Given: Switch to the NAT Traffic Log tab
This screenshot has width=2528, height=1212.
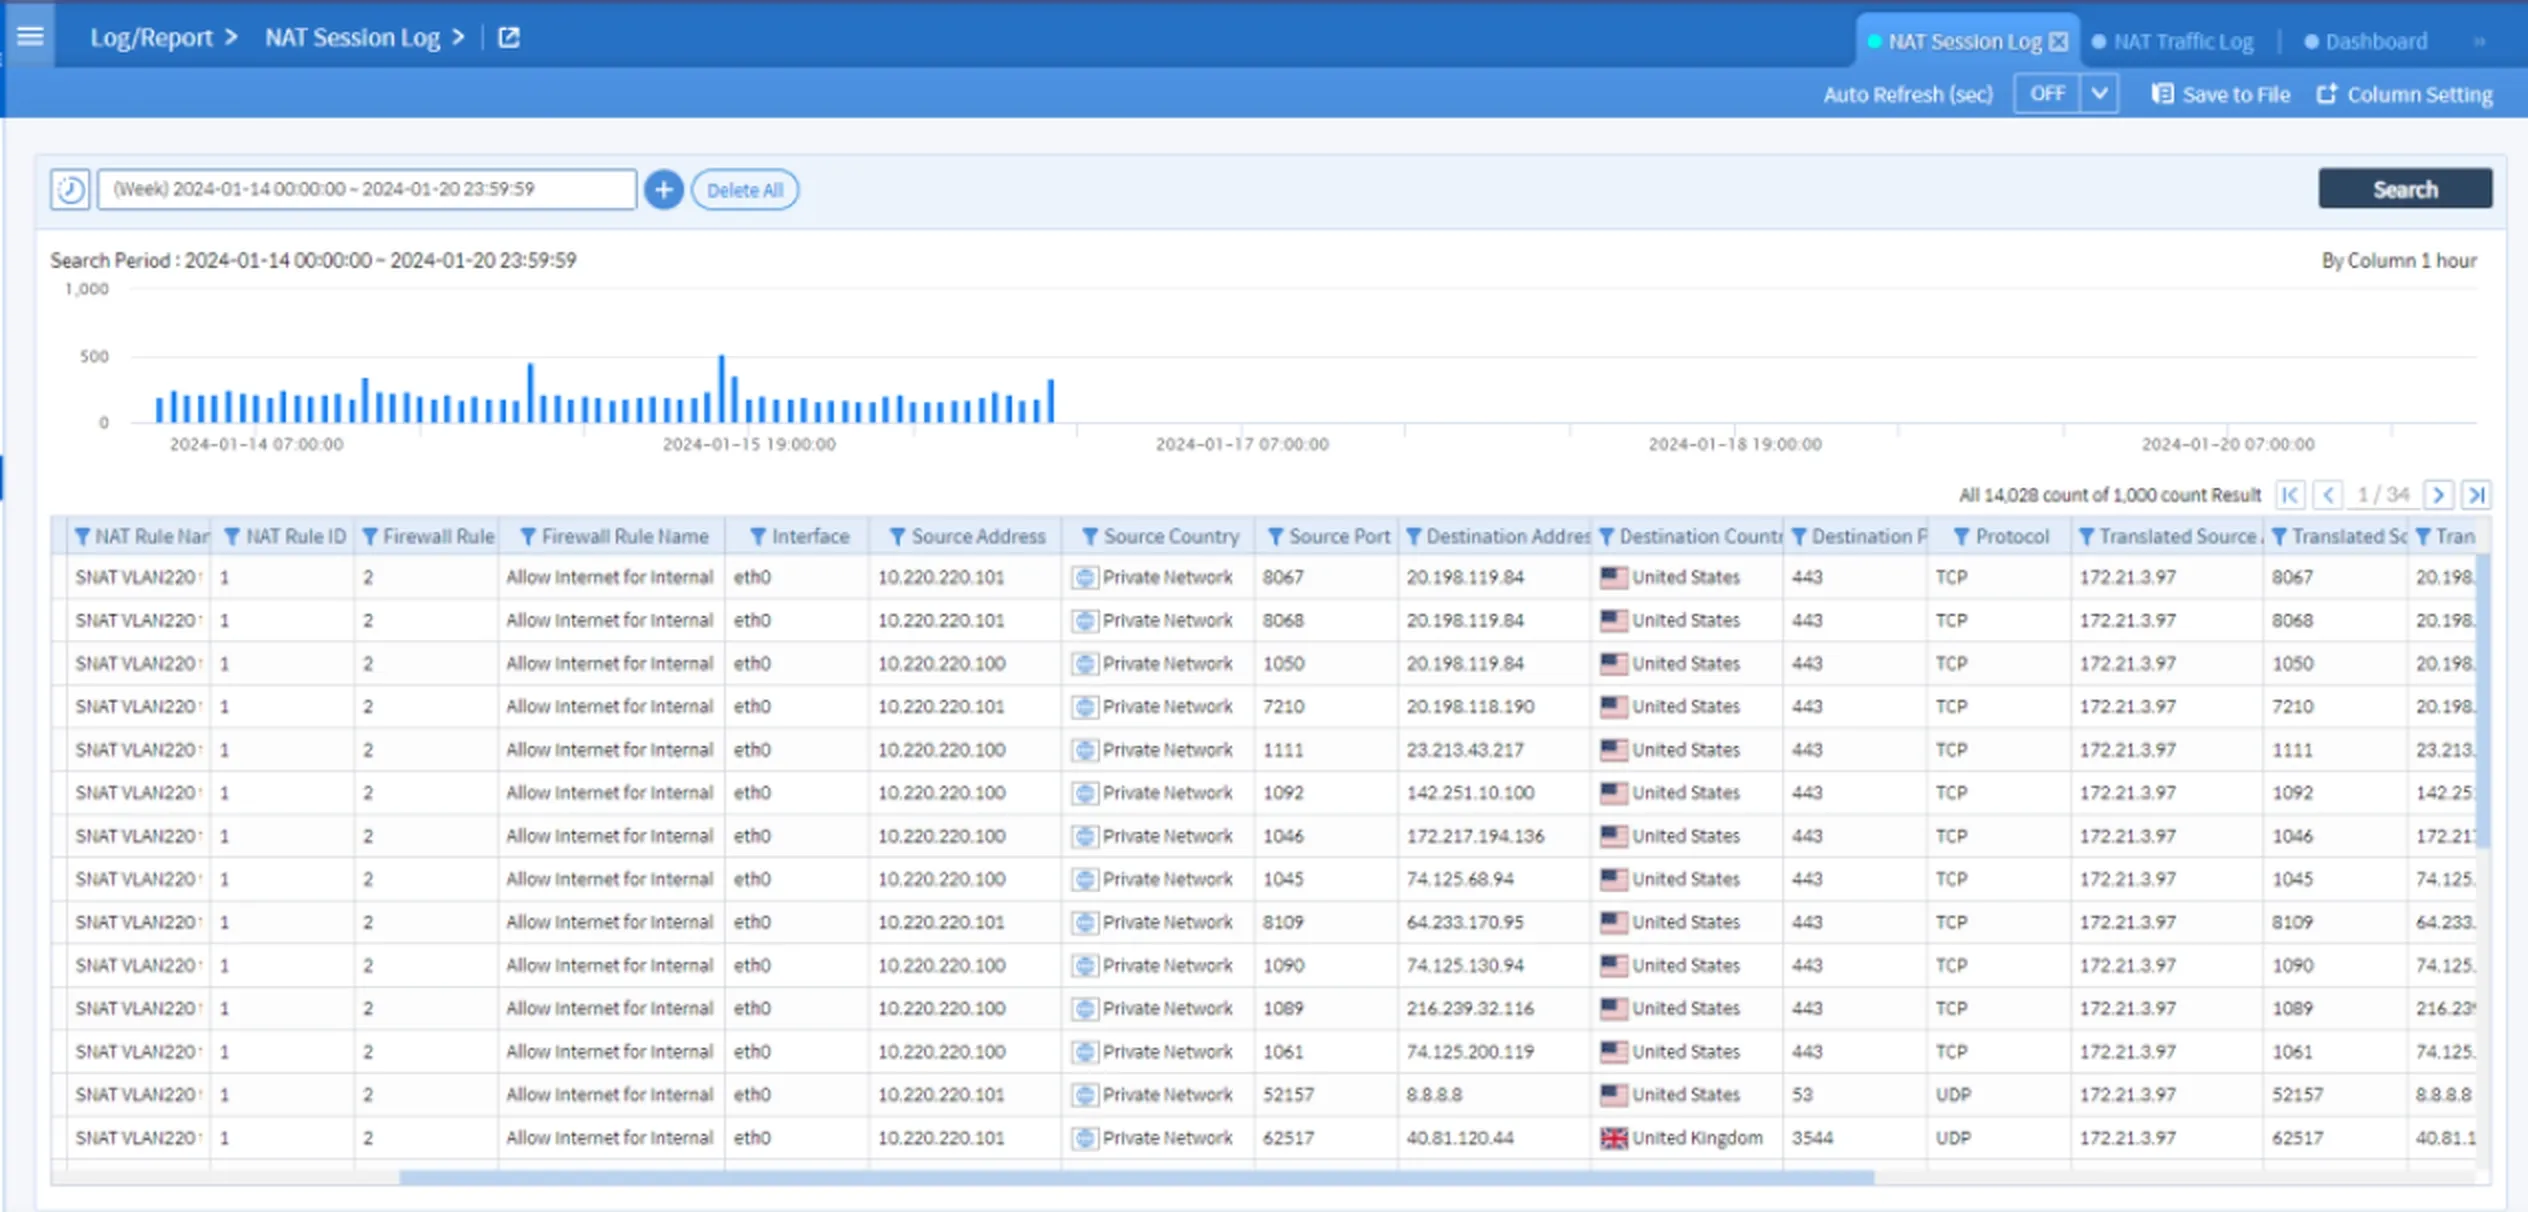Looking at the screenshot, I should click(x=2182, y=42).
